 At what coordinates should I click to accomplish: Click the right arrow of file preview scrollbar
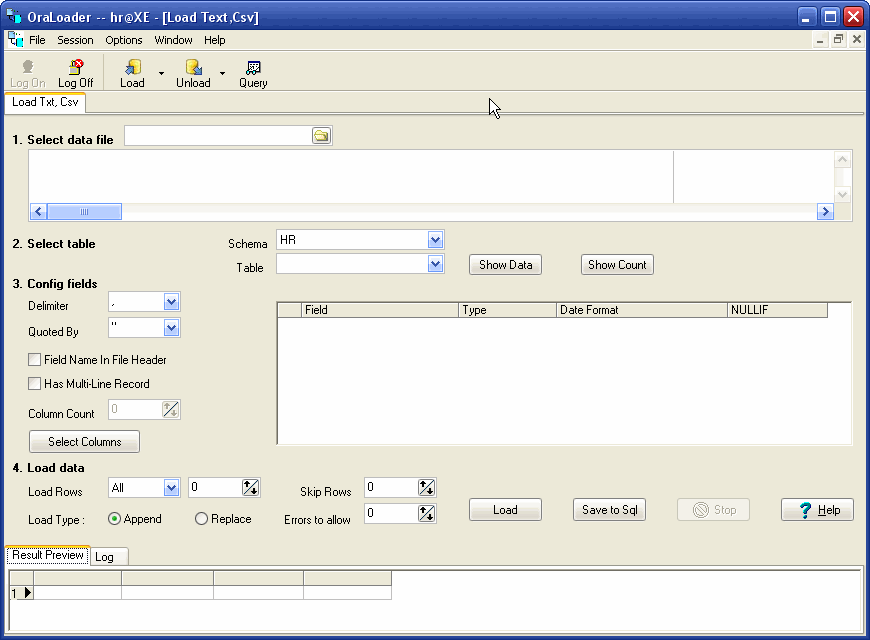click(825, 211)
